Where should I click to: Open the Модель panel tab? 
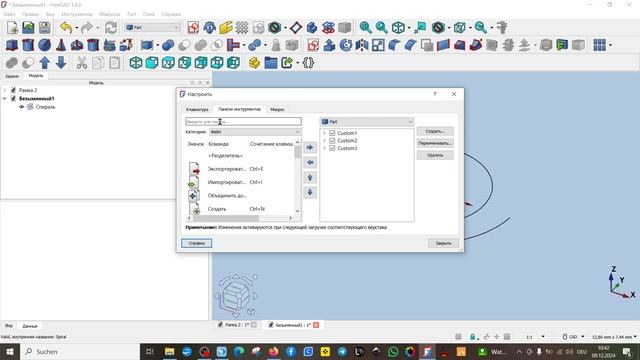point(36,76)
